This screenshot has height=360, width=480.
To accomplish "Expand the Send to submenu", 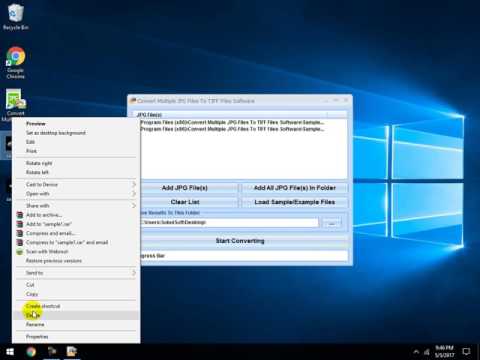I will click(76, 273).
